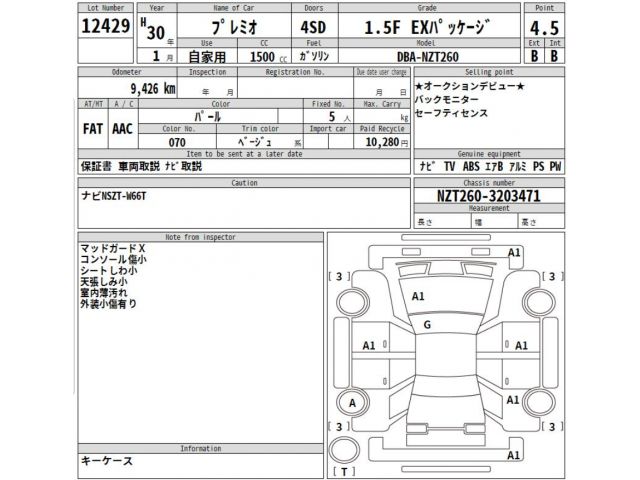This screenshot has height=480, width=640.
Task: Click the spare tire circle above T
Action: [x=343, y=447]
